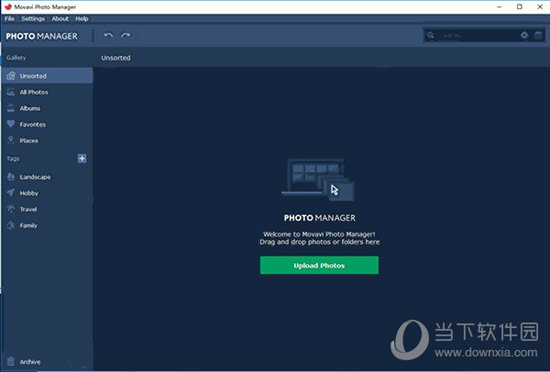Go to All Photos section
Viewport: 550px width, 372px height.
pyautogui.click(x=47, y=92)
